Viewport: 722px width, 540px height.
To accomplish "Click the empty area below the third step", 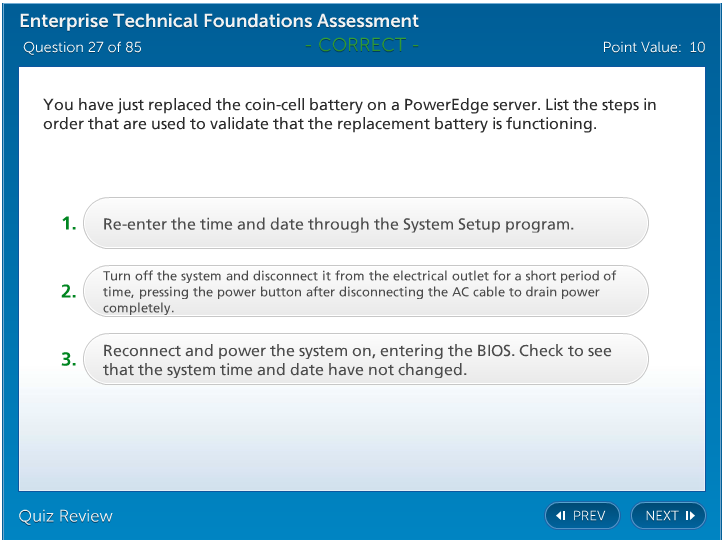I will [x=365, y=435].
